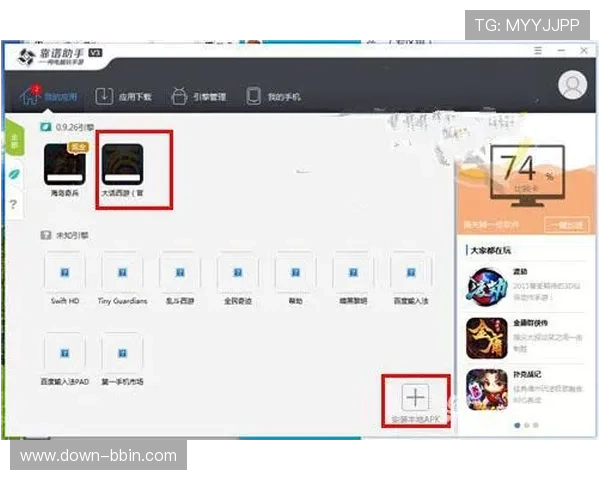The image size is (600, 480).
Task: Launch the 海岛奇兵 app icon
Action: pyautogui.click(x=65, y=165)
